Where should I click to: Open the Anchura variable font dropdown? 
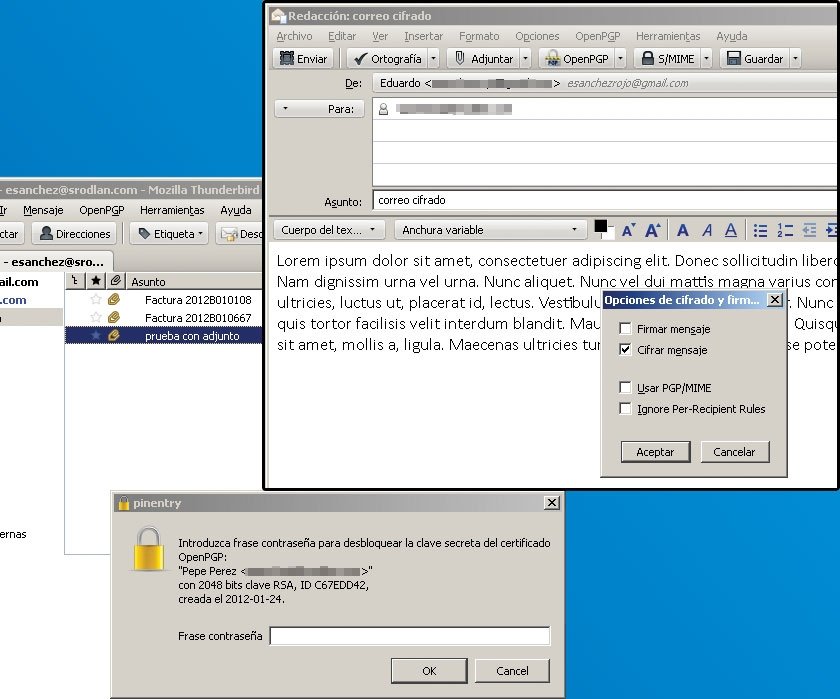click(490, 230)
